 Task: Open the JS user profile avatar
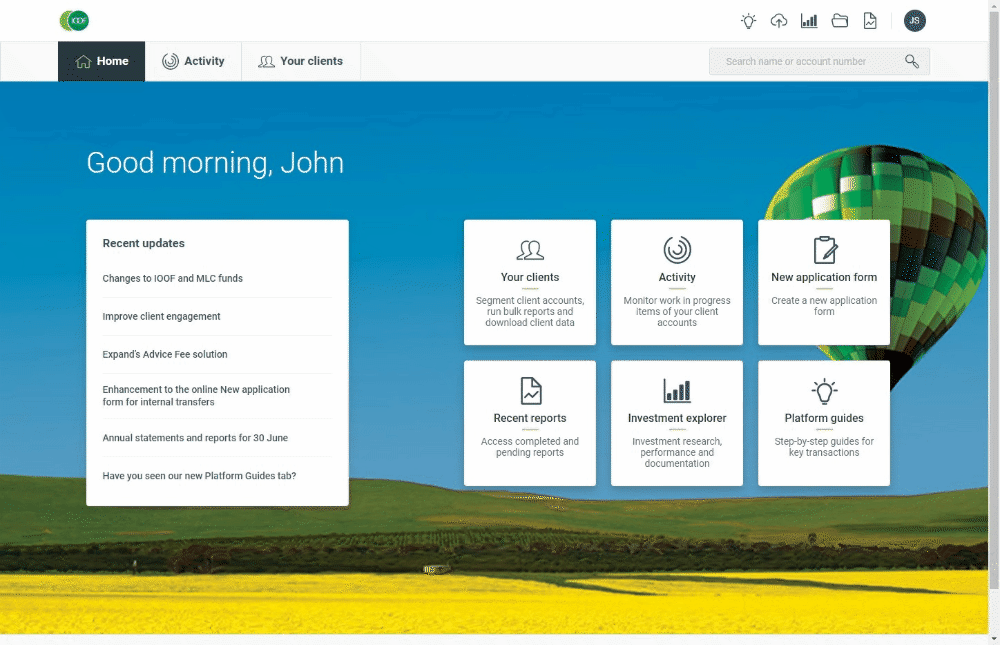point(915,21)
